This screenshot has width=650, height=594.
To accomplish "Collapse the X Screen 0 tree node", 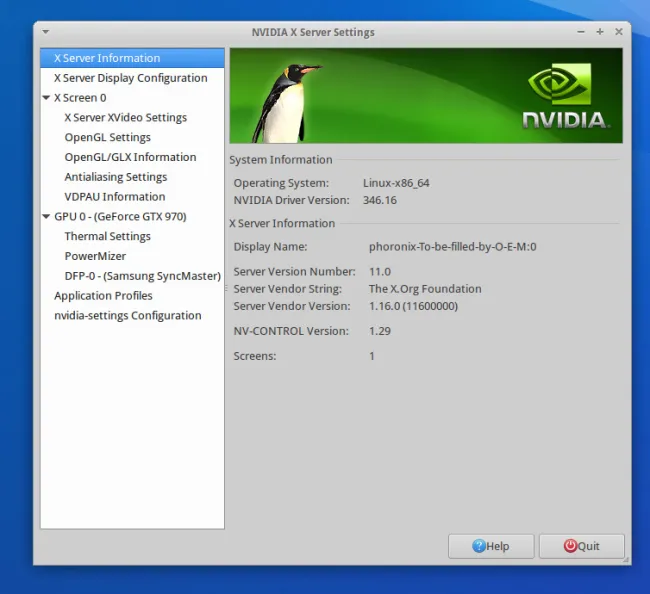I will click(x=46, y=98).
